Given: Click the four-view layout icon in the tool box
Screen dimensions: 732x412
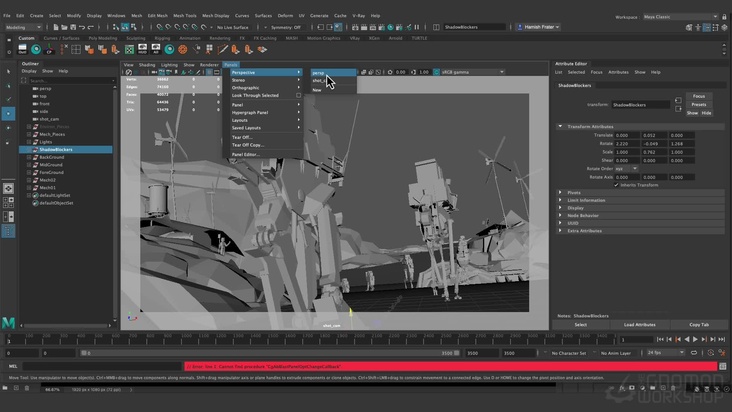Looking at the screenshot, I should (8, 203).
